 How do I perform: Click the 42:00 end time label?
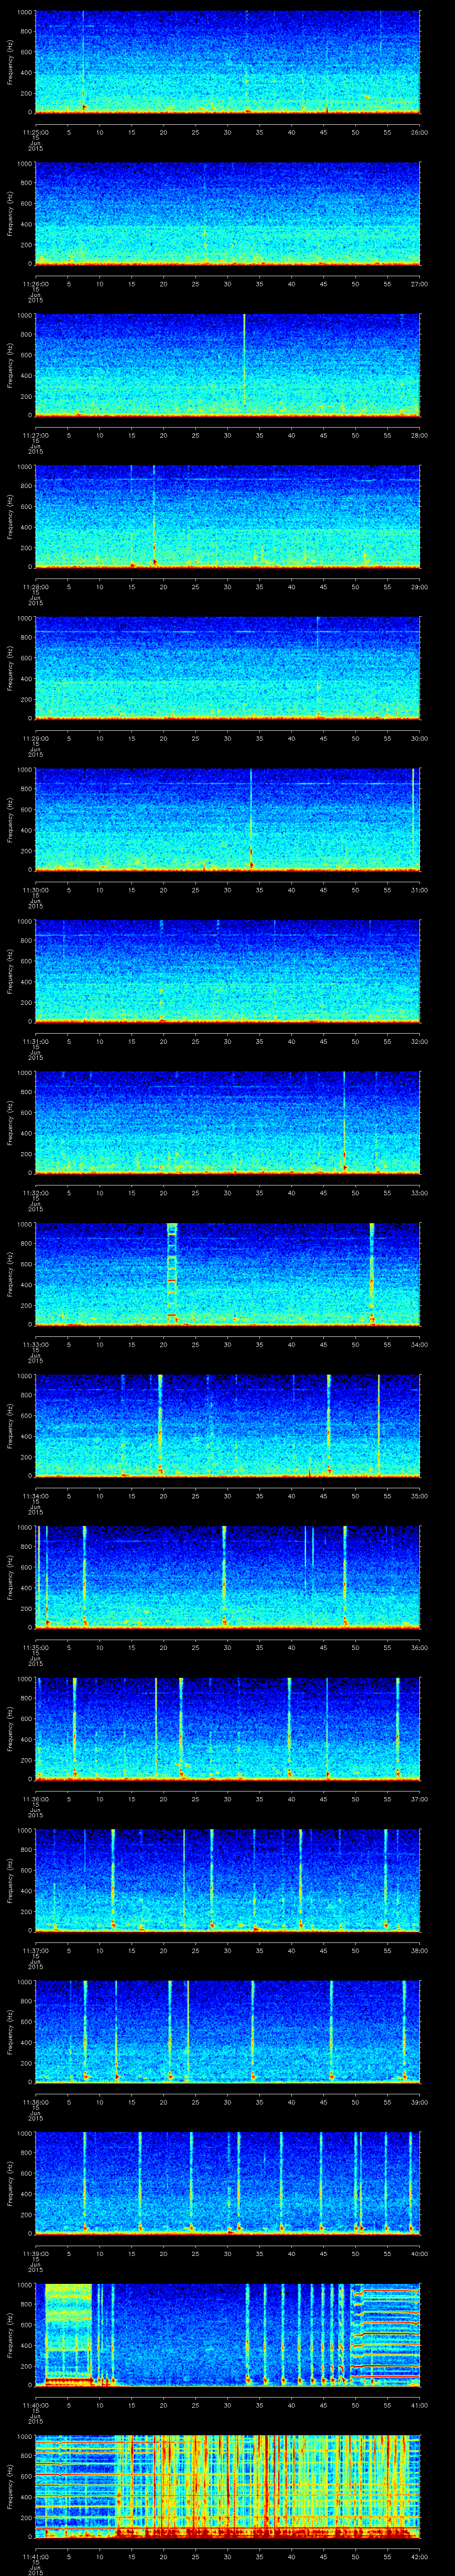[419, 2556]
